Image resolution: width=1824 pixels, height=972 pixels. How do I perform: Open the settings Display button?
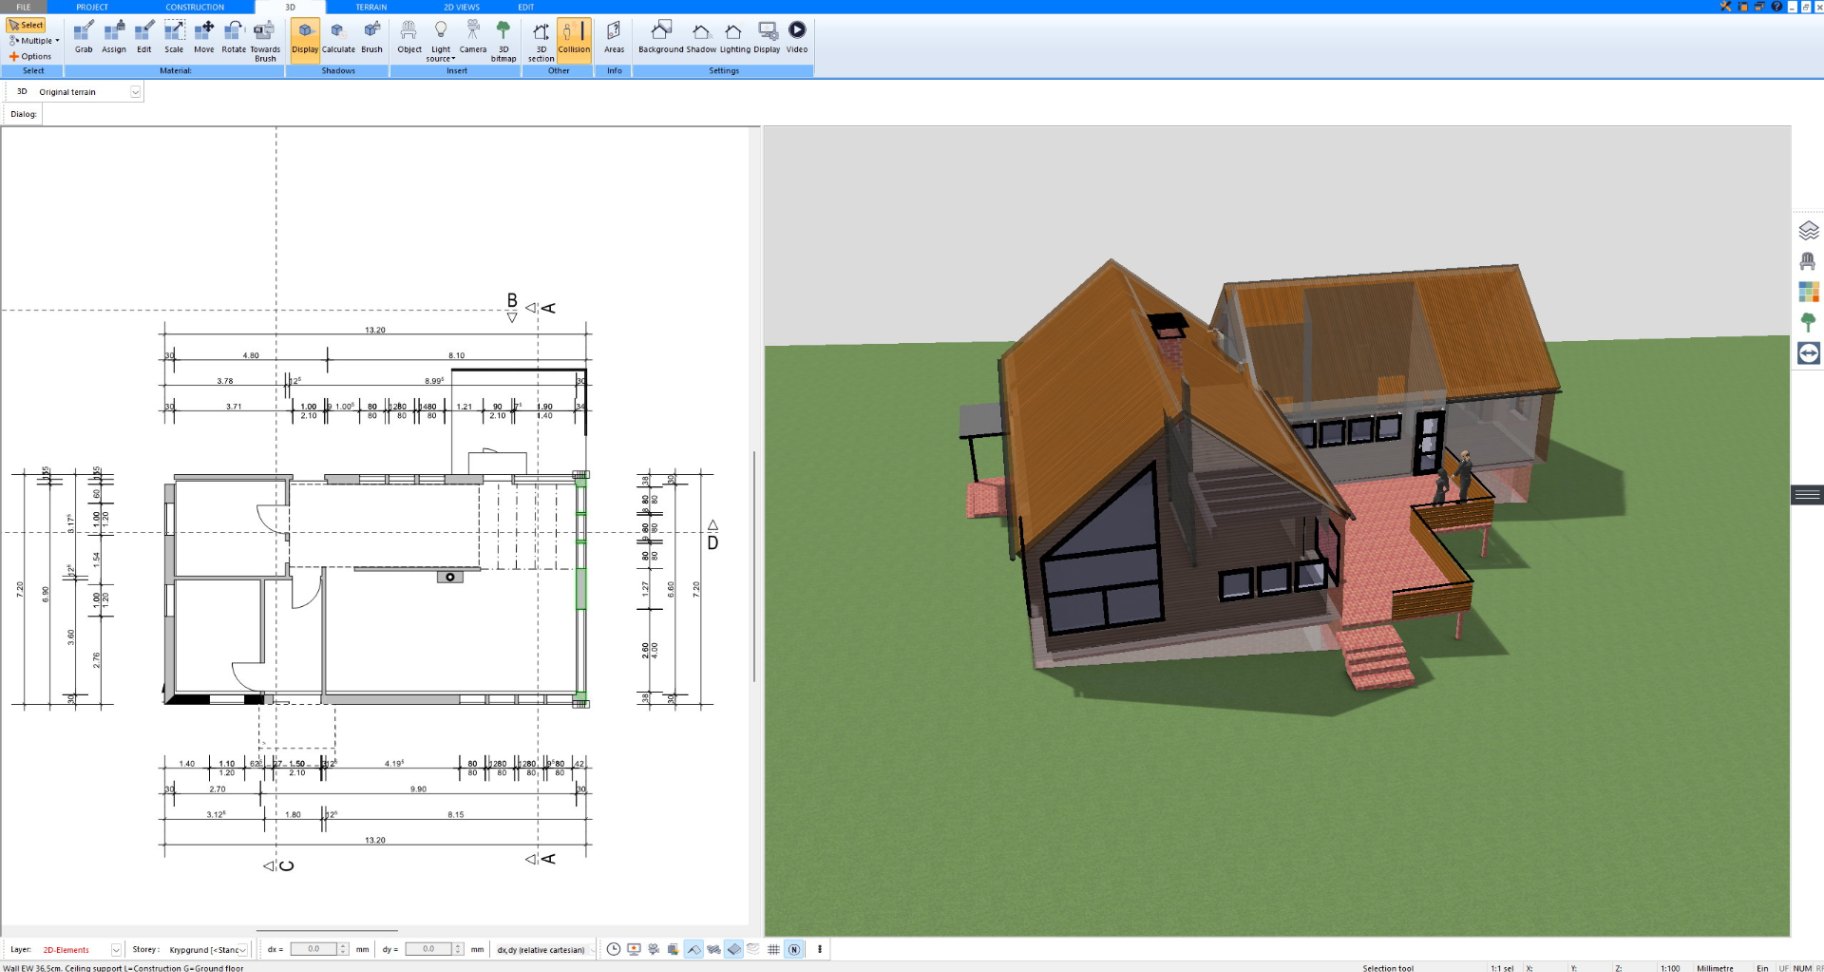[767, 36]
